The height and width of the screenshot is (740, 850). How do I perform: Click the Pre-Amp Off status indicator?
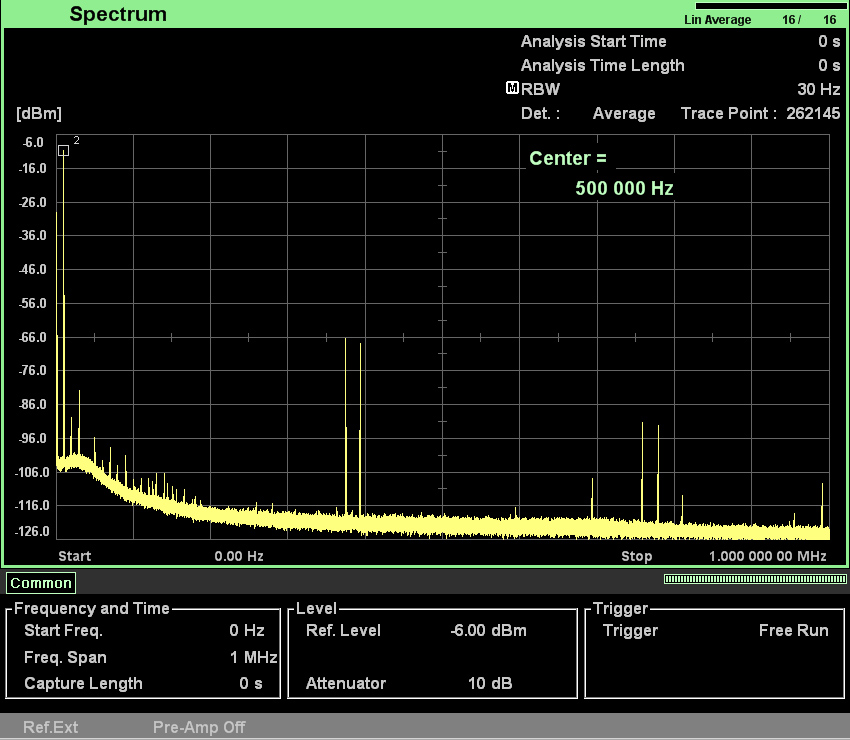[x=199, y=727]
